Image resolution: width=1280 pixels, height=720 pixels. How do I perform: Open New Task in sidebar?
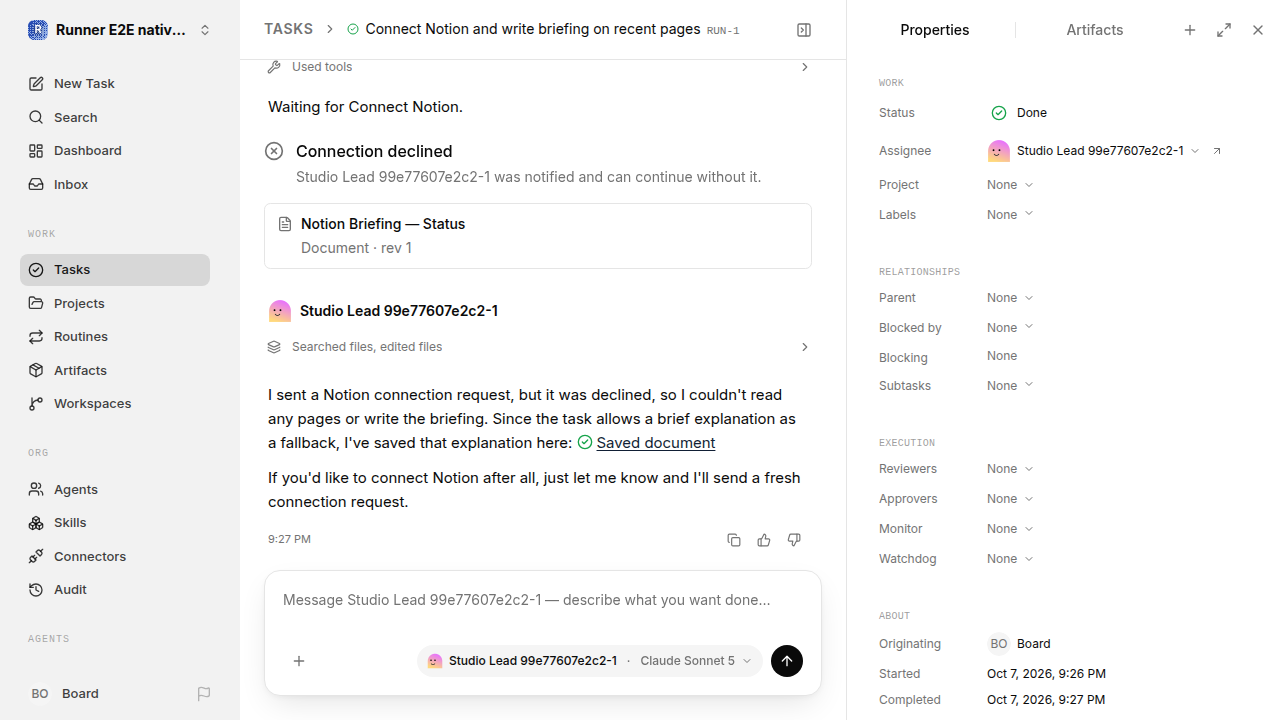tap(115, 84)
